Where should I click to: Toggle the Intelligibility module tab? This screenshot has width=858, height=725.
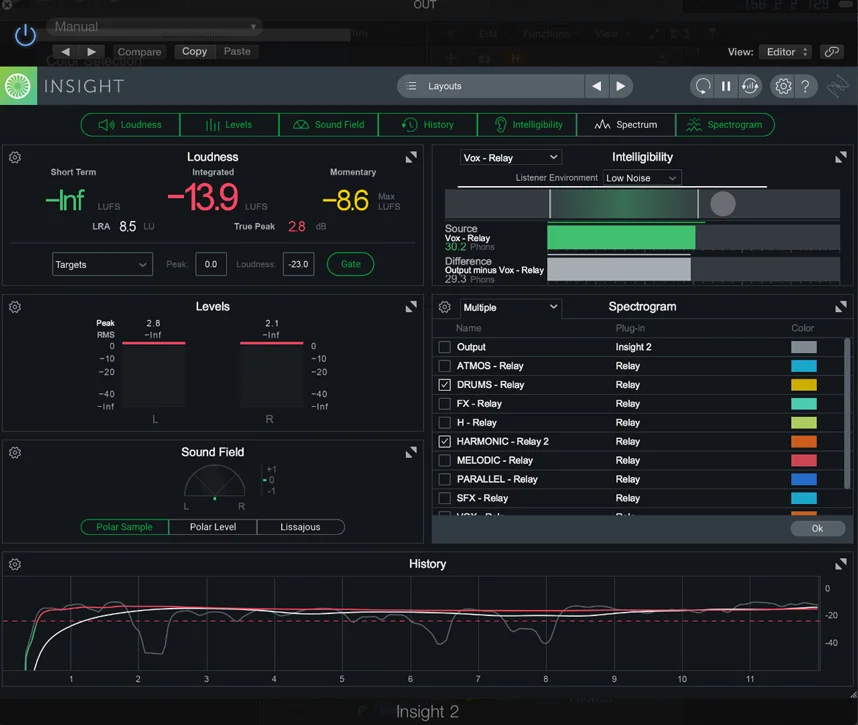(527, 125)
